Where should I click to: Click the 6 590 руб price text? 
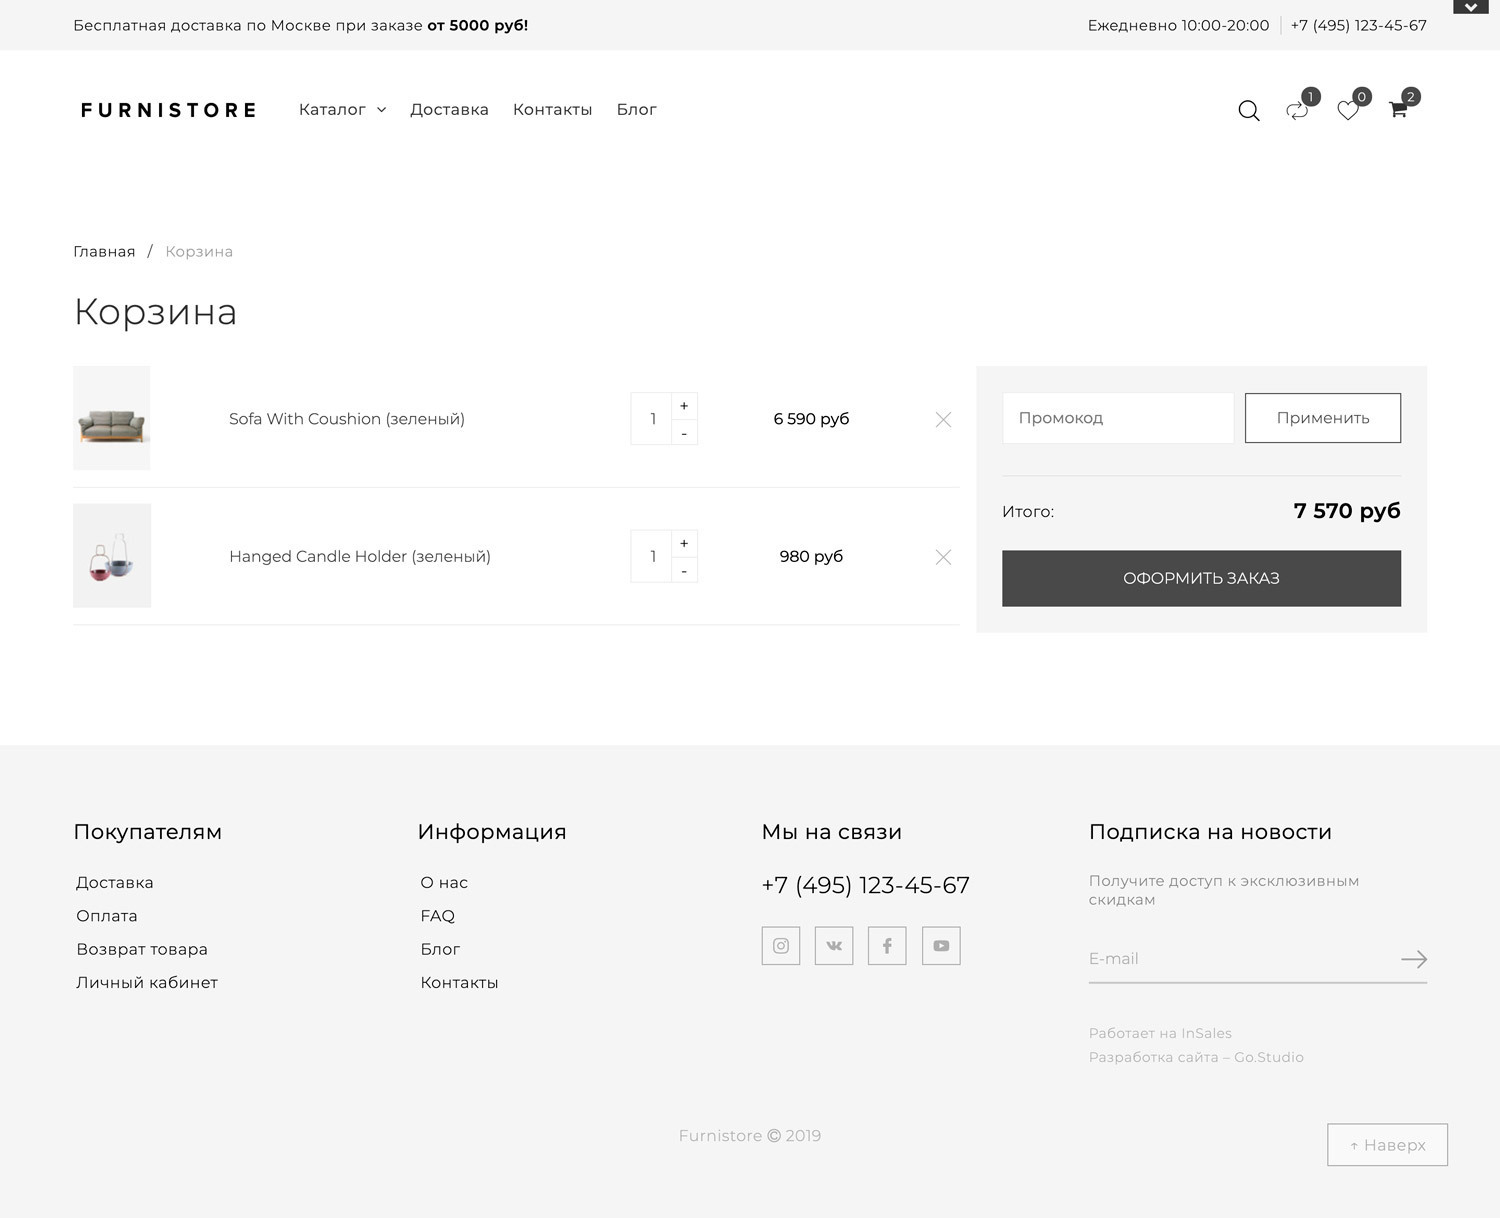click(811, 419)
